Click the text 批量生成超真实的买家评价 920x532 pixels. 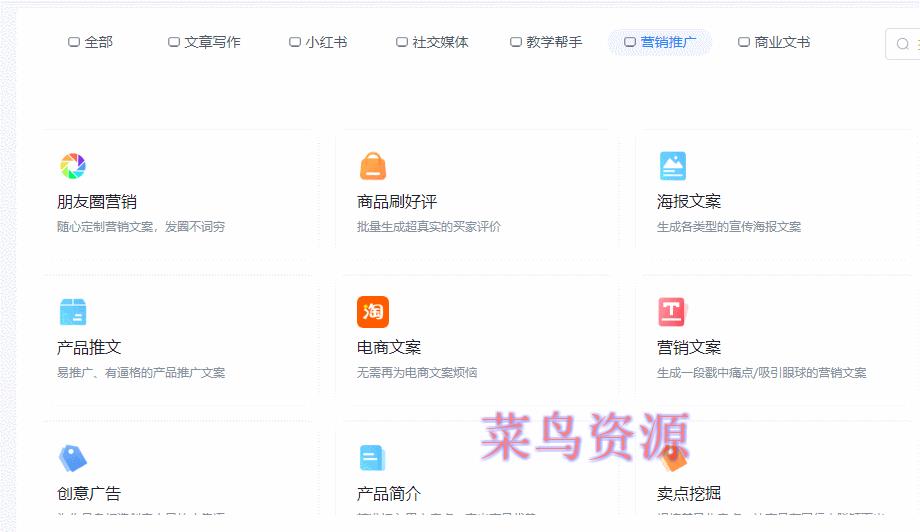point(429,227)
